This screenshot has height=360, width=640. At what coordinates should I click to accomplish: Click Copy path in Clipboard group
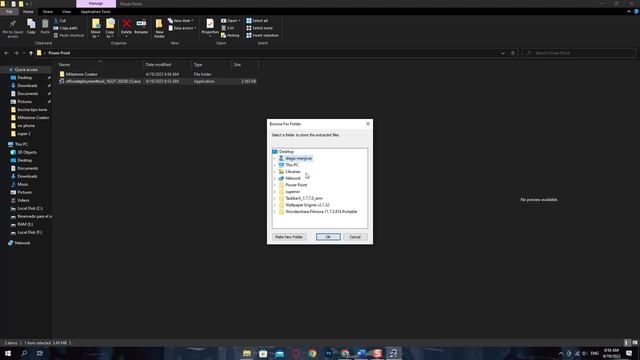point(65,28)
